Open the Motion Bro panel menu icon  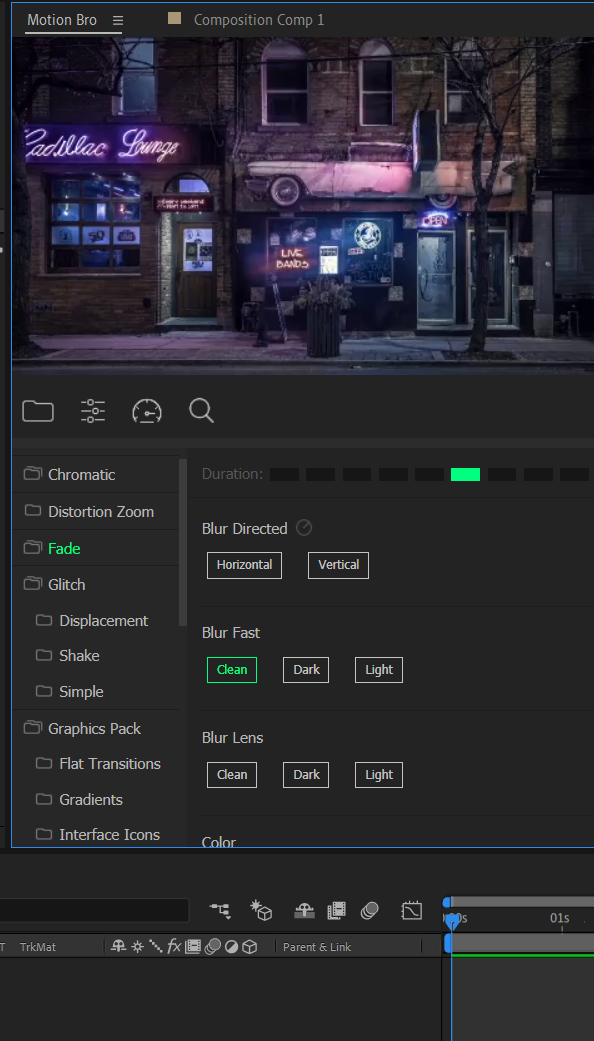click(117, 21)
